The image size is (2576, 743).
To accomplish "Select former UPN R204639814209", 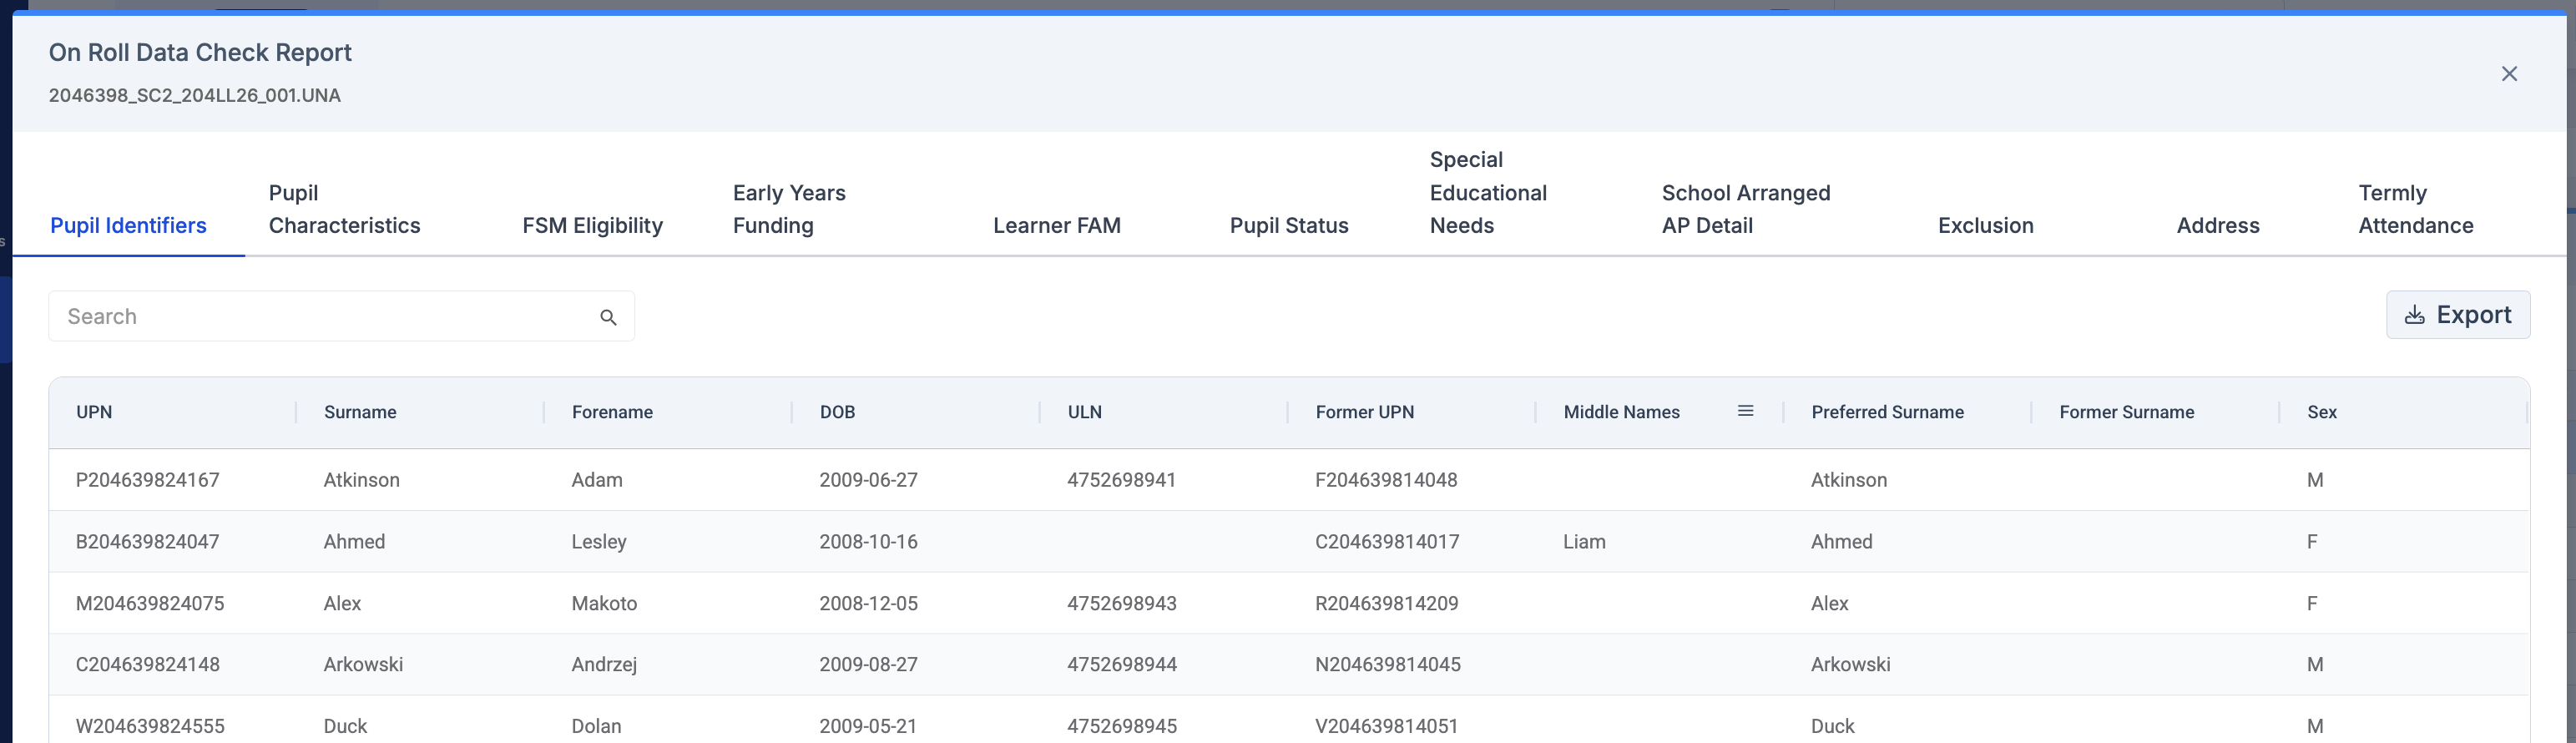I will 1387,604.
